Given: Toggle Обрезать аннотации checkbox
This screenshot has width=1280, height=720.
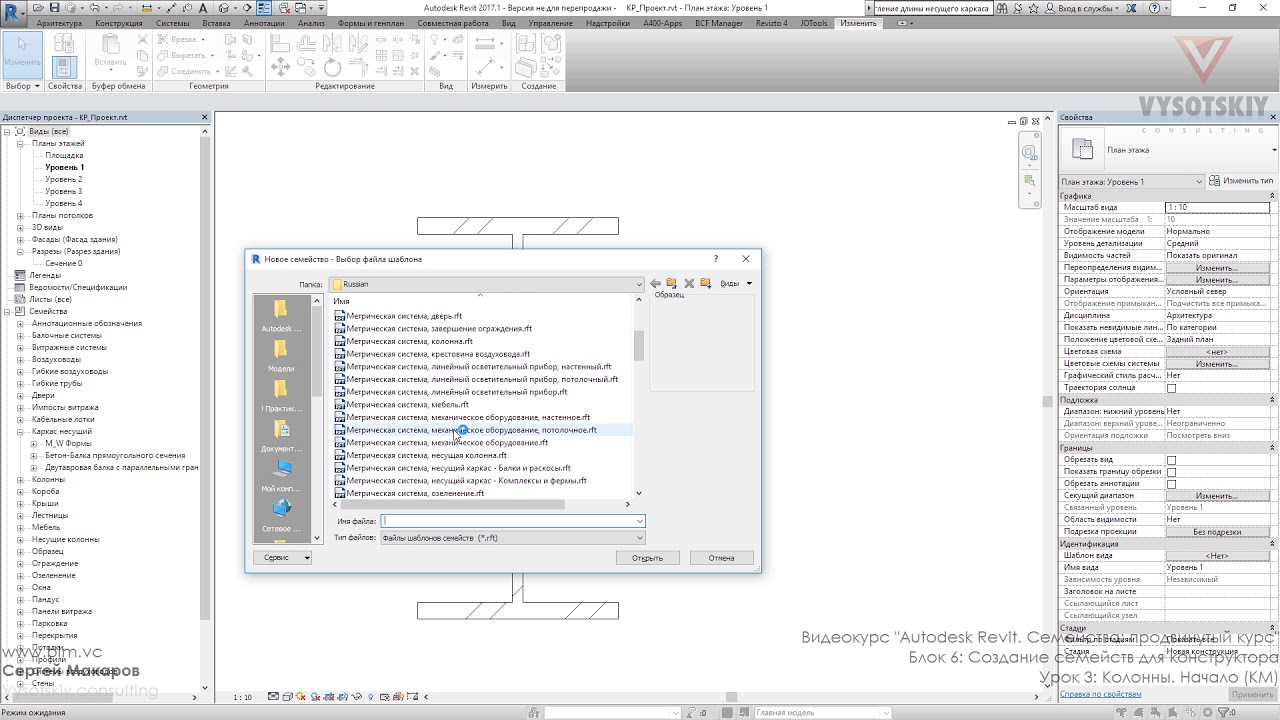Looking at the screenshot, I should 1171,484.
